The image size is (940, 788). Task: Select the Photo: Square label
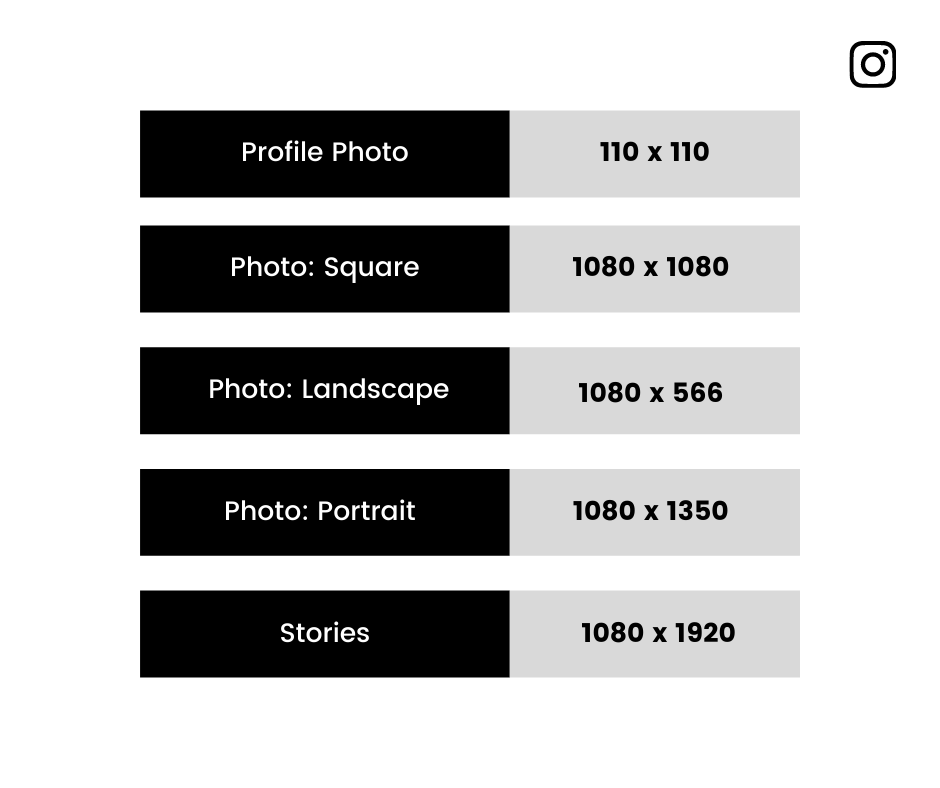tap(325, 269)
